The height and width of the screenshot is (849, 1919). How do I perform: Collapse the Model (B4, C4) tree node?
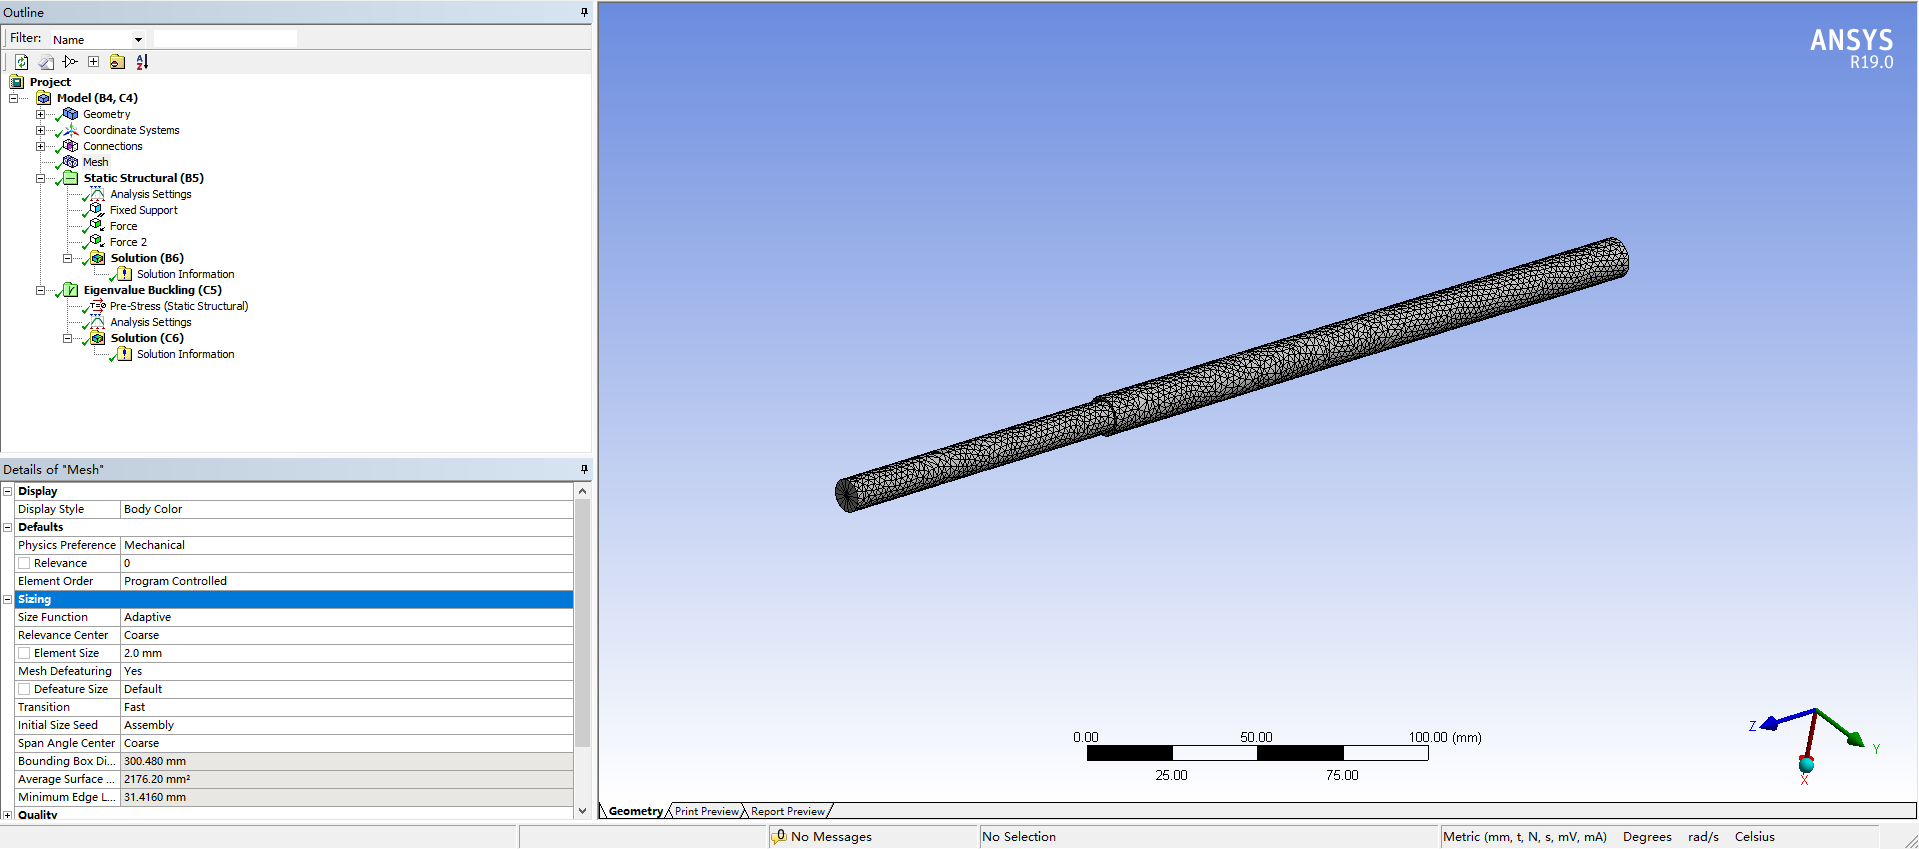pos(14,98)
